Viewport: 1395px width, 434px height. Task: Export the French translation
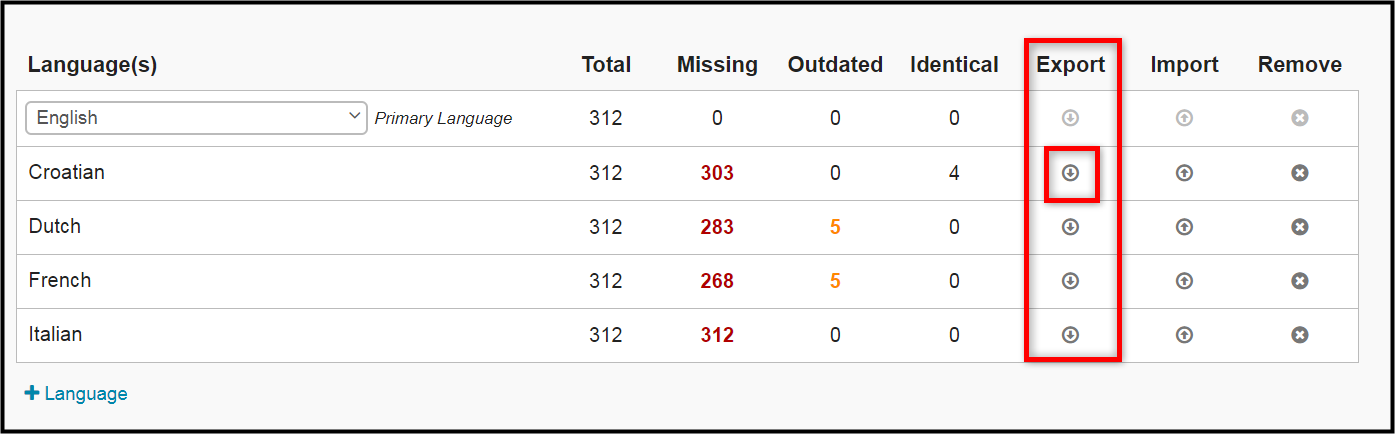coord(1070,281)
